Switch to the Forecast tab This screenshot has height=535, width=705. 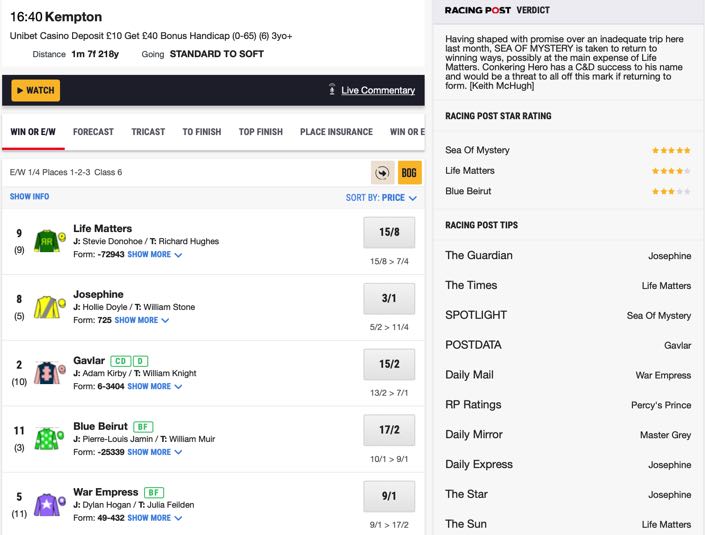coord(93,132)
